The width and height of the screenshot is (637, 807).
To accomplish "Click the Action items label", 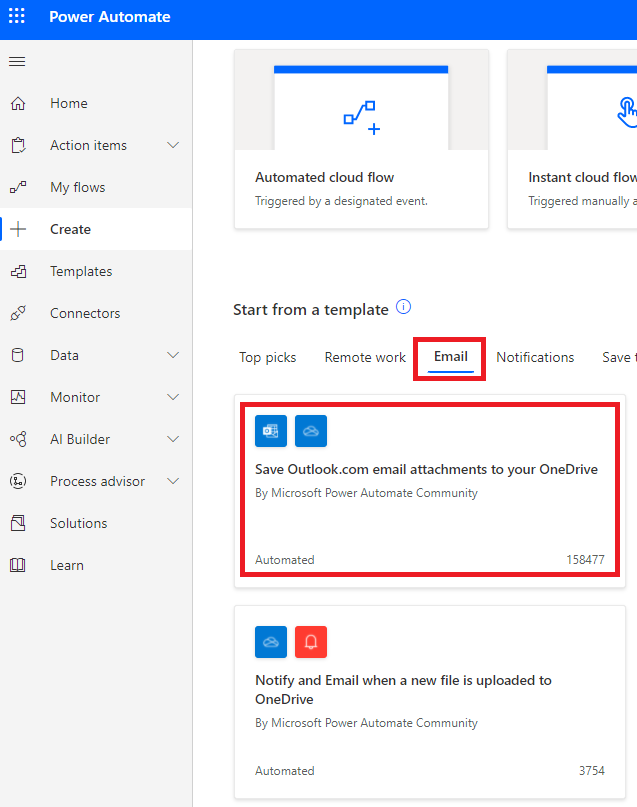I will click(x=89, y=146).
